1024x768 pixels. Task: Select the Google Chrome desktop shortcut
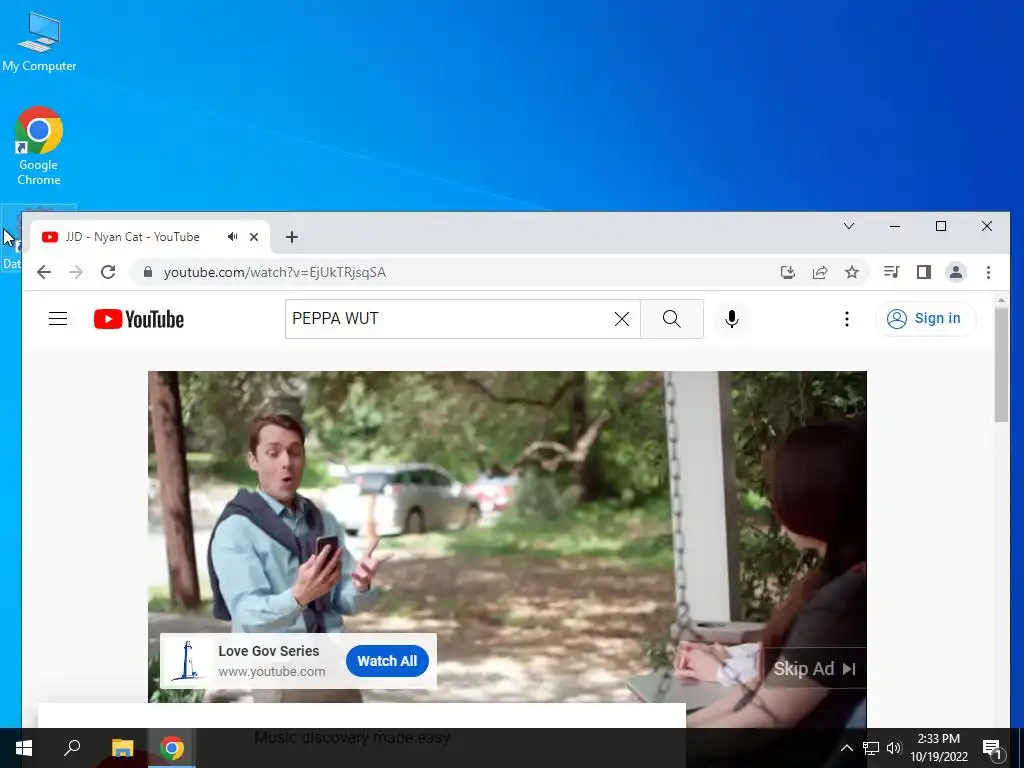coord(39,146)
